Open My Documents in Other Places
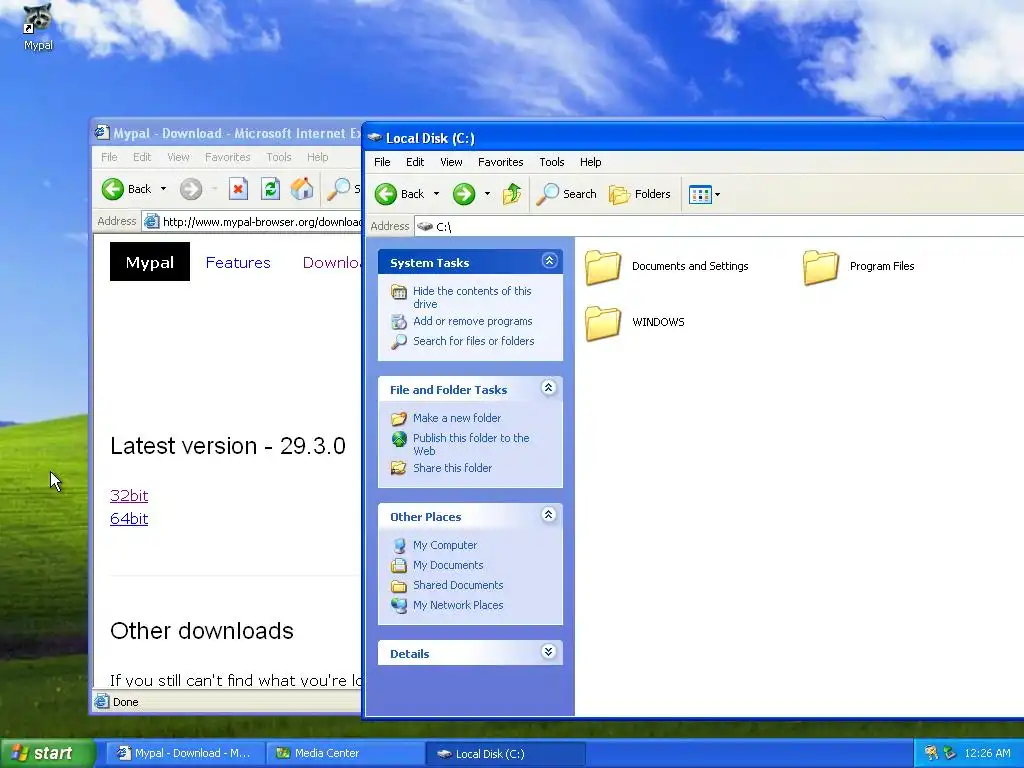Image resolution: width=1024 pixels, height=768 pixels. pos(448,565)
